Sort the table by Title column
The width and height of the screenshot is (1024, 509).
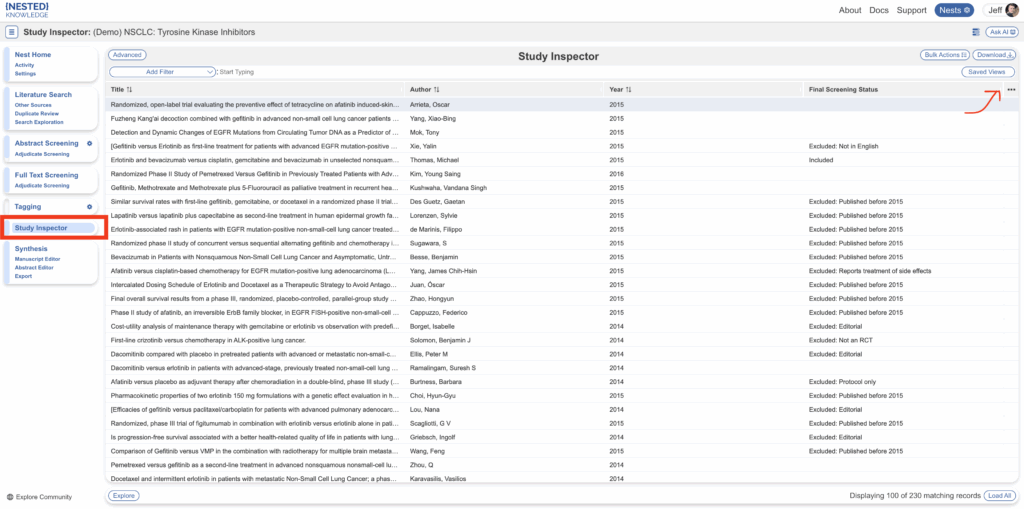129,90
